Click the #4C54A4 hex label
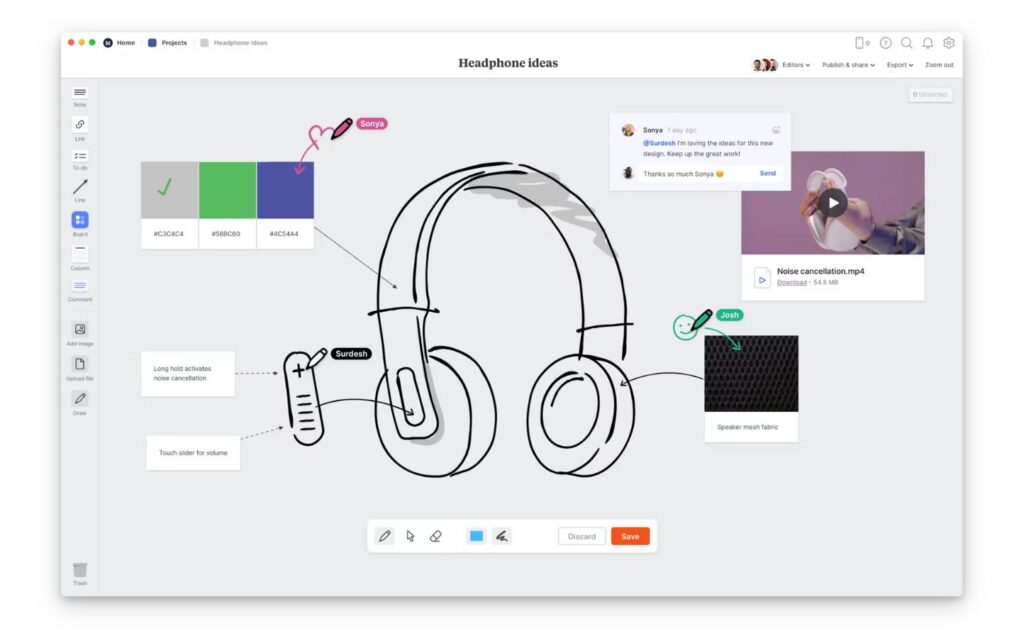The image size is (1024, 638). [x=284, y=234]
